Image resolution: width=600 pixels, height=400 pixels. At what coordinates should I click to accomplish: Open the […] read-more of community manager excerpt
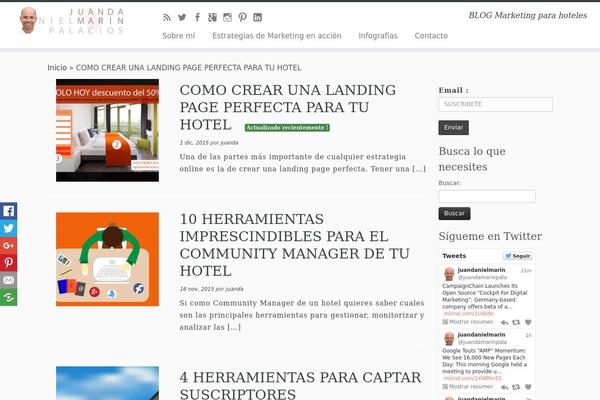(x=234, y=327)
